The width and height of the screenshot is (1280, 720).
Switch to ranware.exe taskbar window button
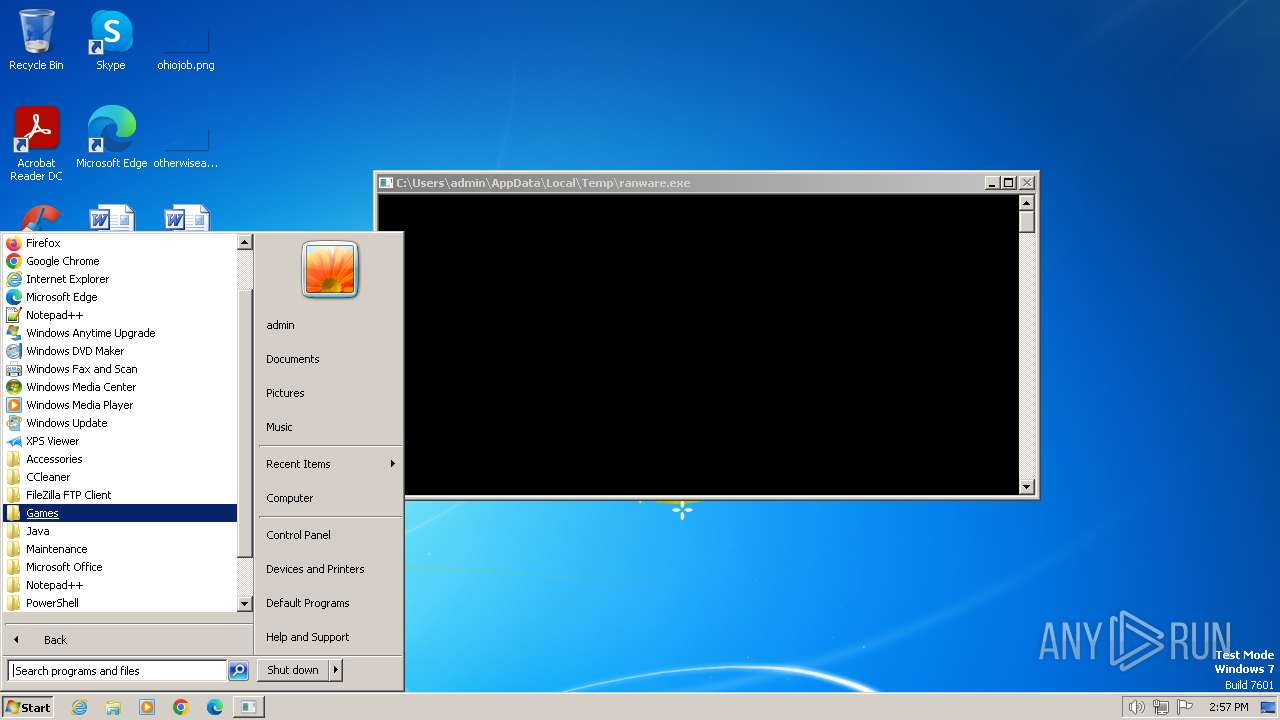(x=248, y=707)
